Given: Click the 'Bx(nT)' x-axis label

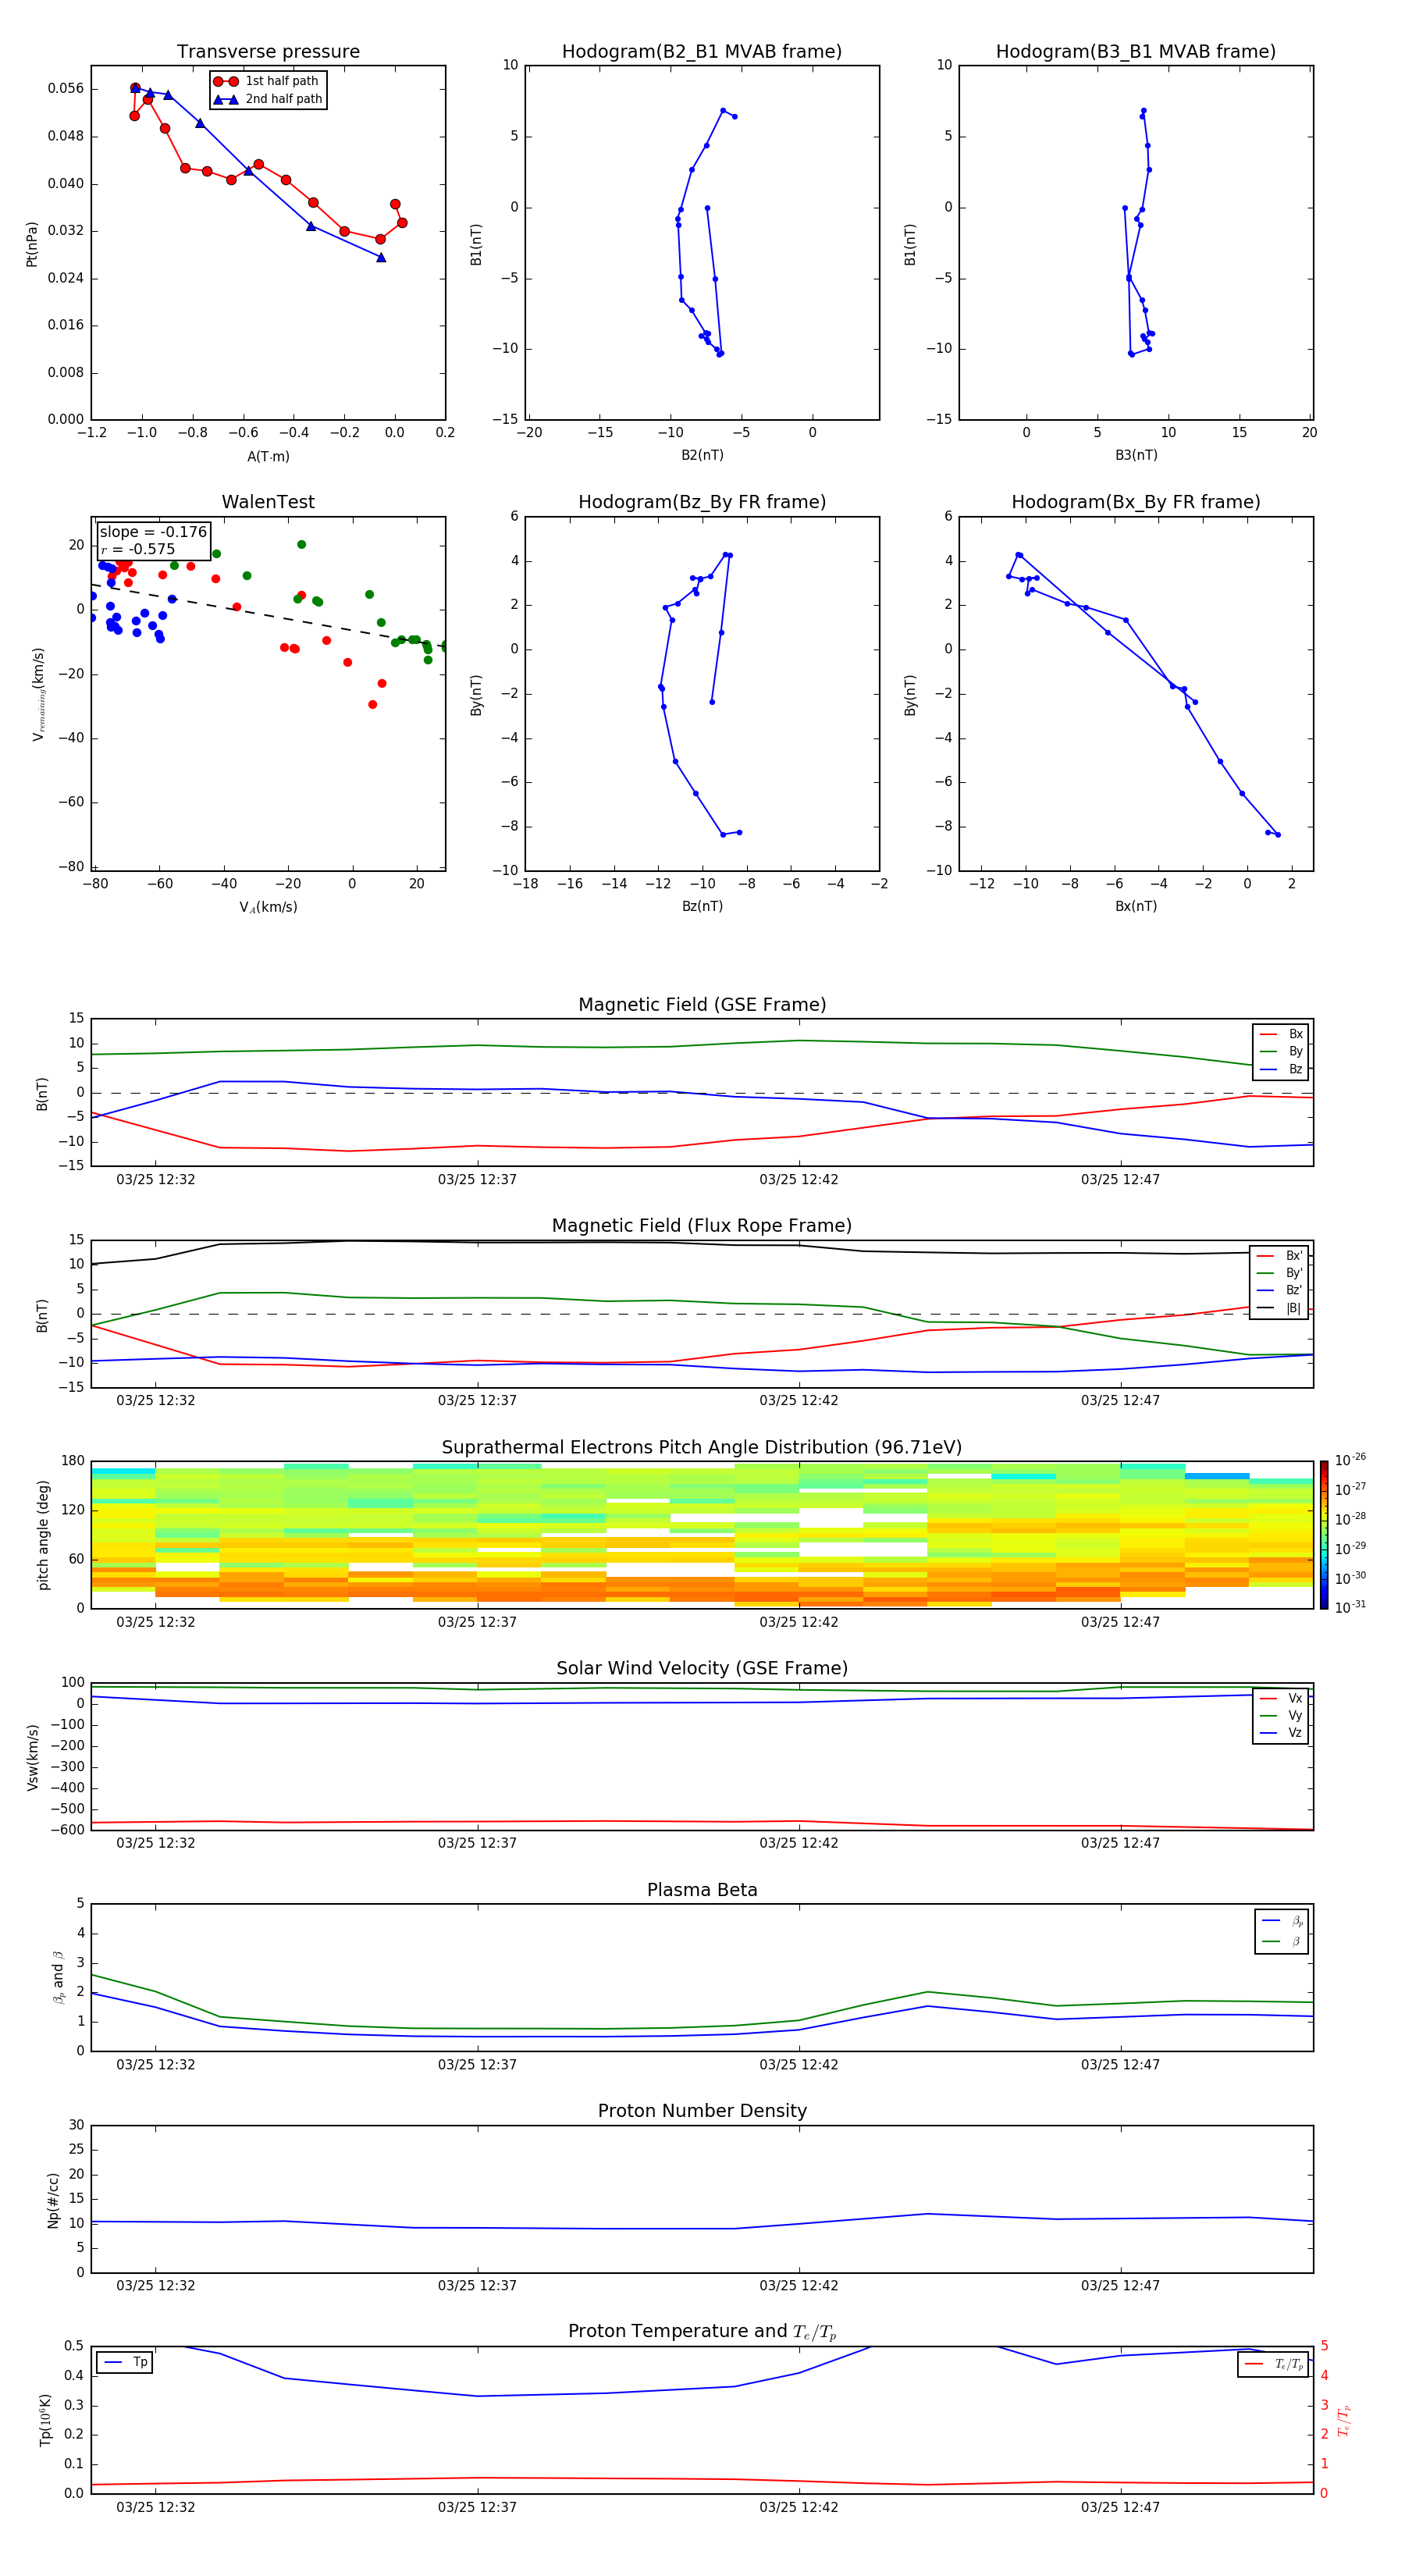Looking at the screenshot, I should pyautogui.click(x=1136, y=906).
